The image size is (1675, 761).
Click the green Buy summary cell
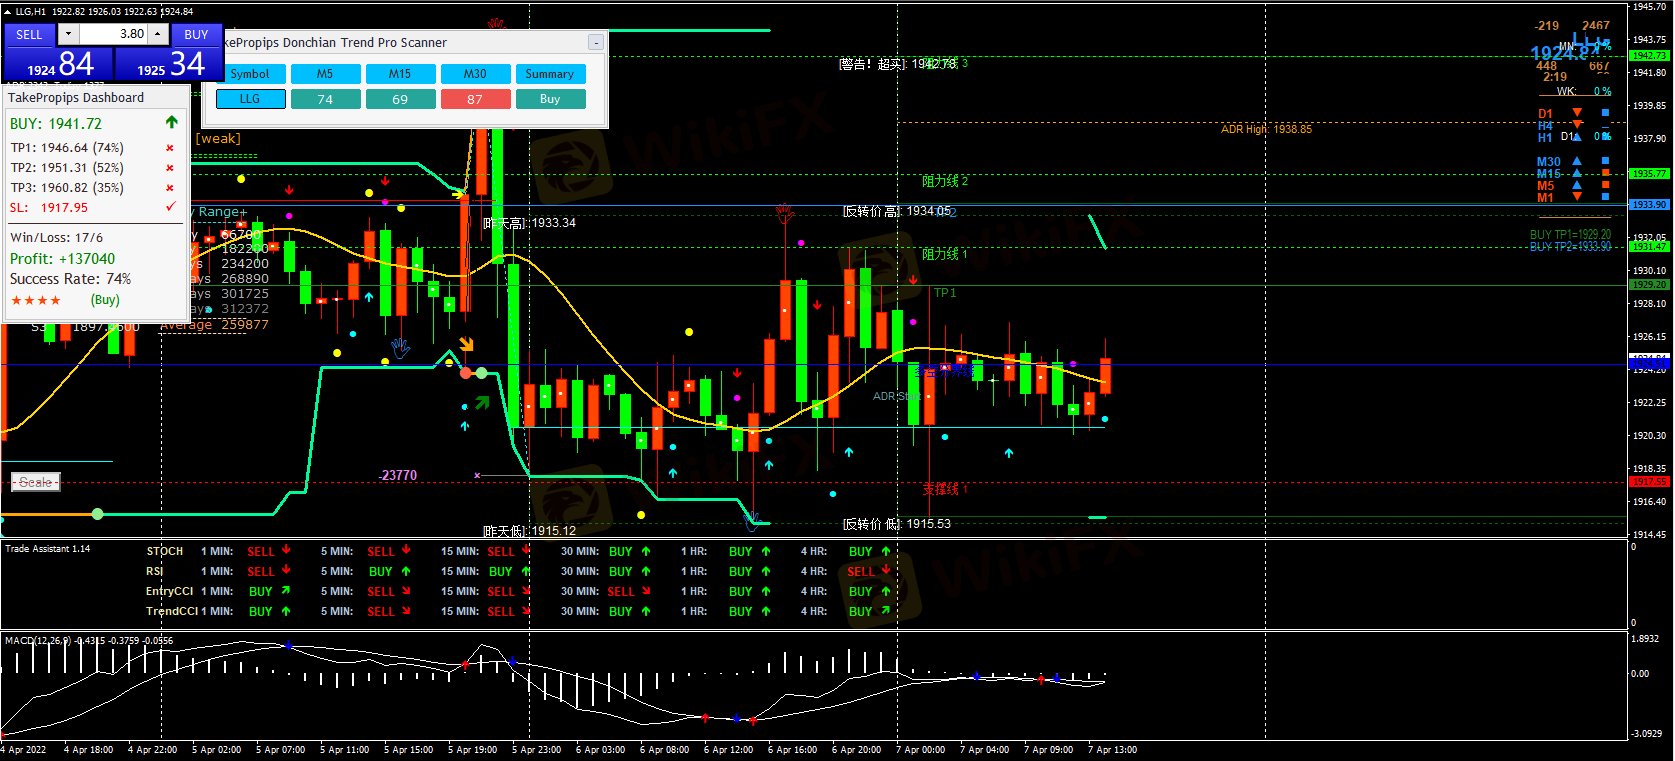[550, 99]
